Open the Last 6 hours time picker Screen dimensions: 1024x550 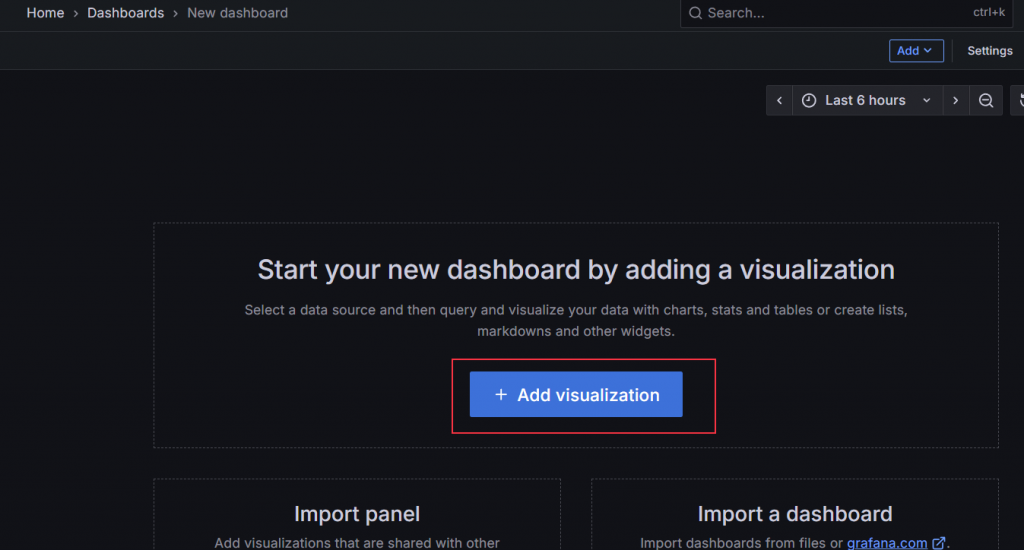tap(865, 101)
